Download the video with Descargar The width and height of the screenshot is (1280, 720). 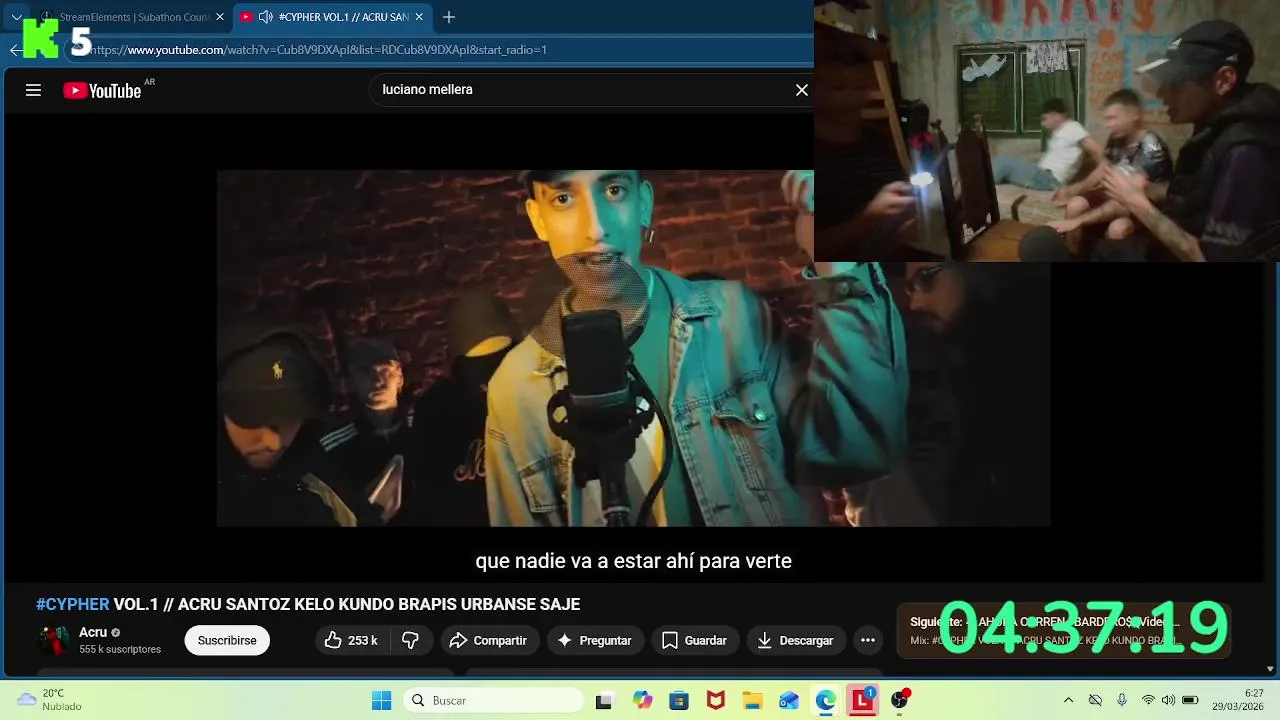click(x=796, y=640)
